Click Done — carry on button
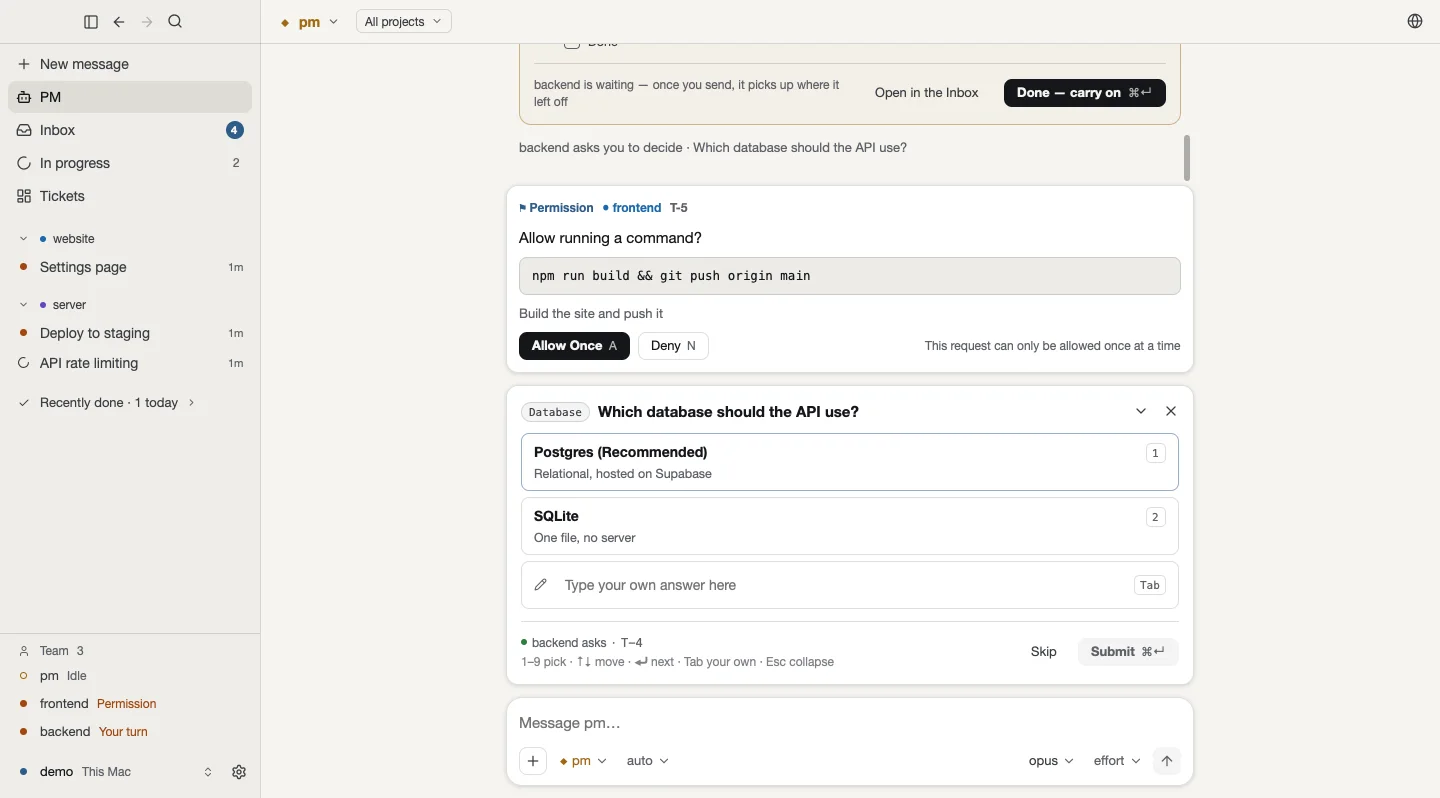The image size is (1440, 798). pos(1086,93)
